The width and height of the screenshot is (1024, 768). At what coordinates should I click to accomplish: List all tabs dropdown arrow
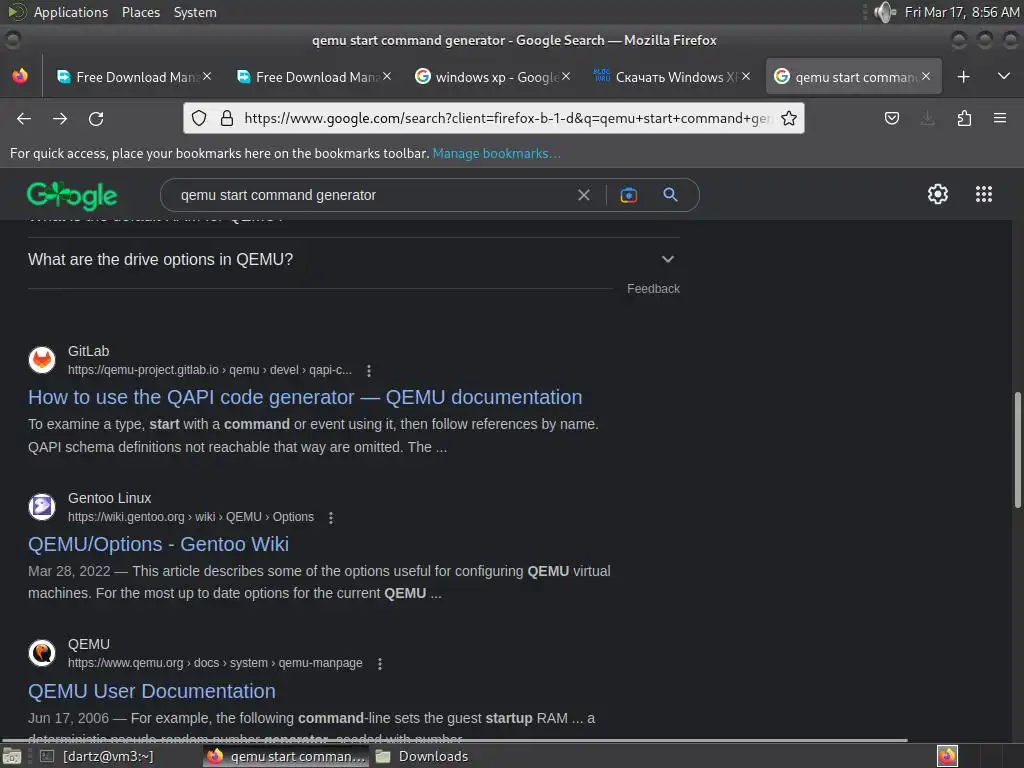[1004, 76]
